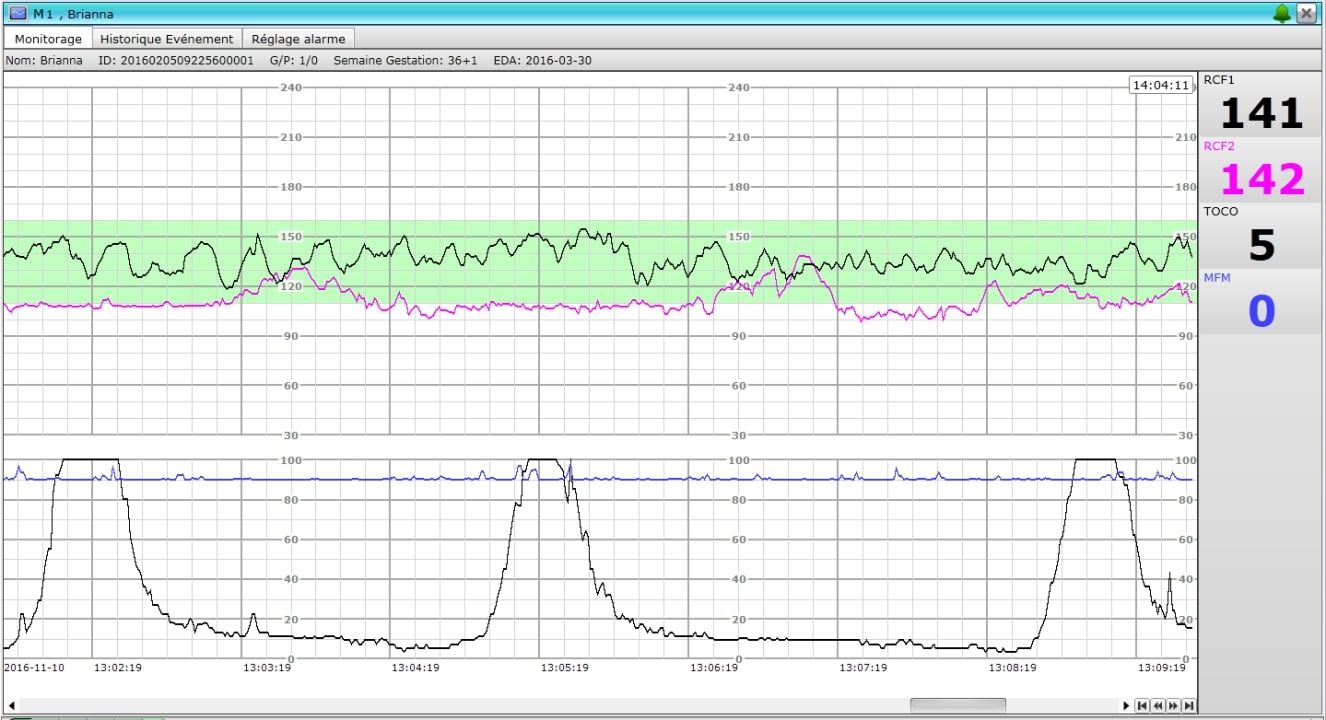Viewport: 1326px width, 720px height.
Task: Click the scrollbar right arrow
Action: (1126, 706)
